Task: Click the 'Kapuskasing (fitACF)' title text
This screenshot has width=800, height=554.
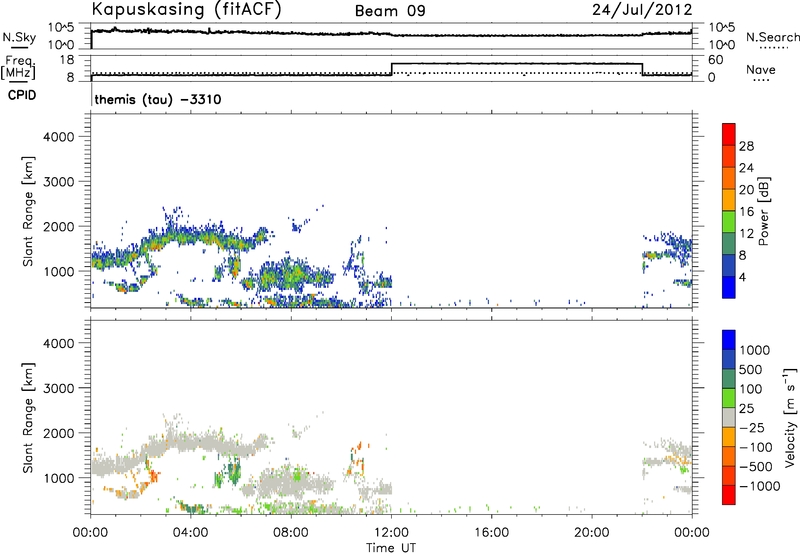Action: click(x=186, y=9)
